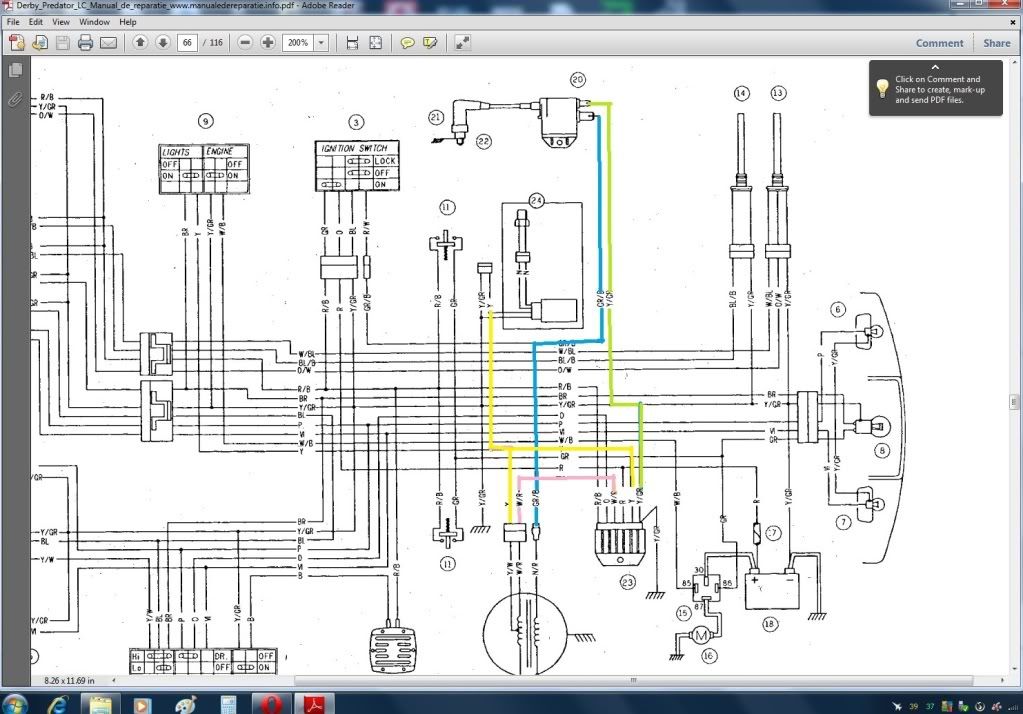
Task: Click the fit width scrolling mode icon
Action: (352, 43)
